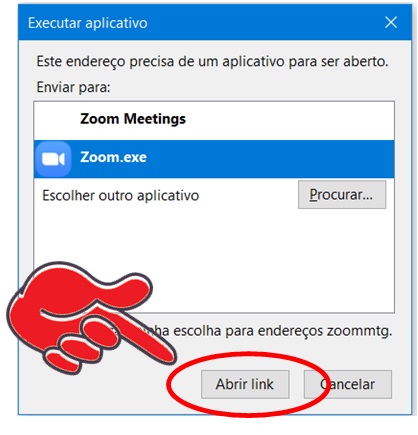Confirm with the Abrir link button
The image size is (418, 435).
coord(245,384)
